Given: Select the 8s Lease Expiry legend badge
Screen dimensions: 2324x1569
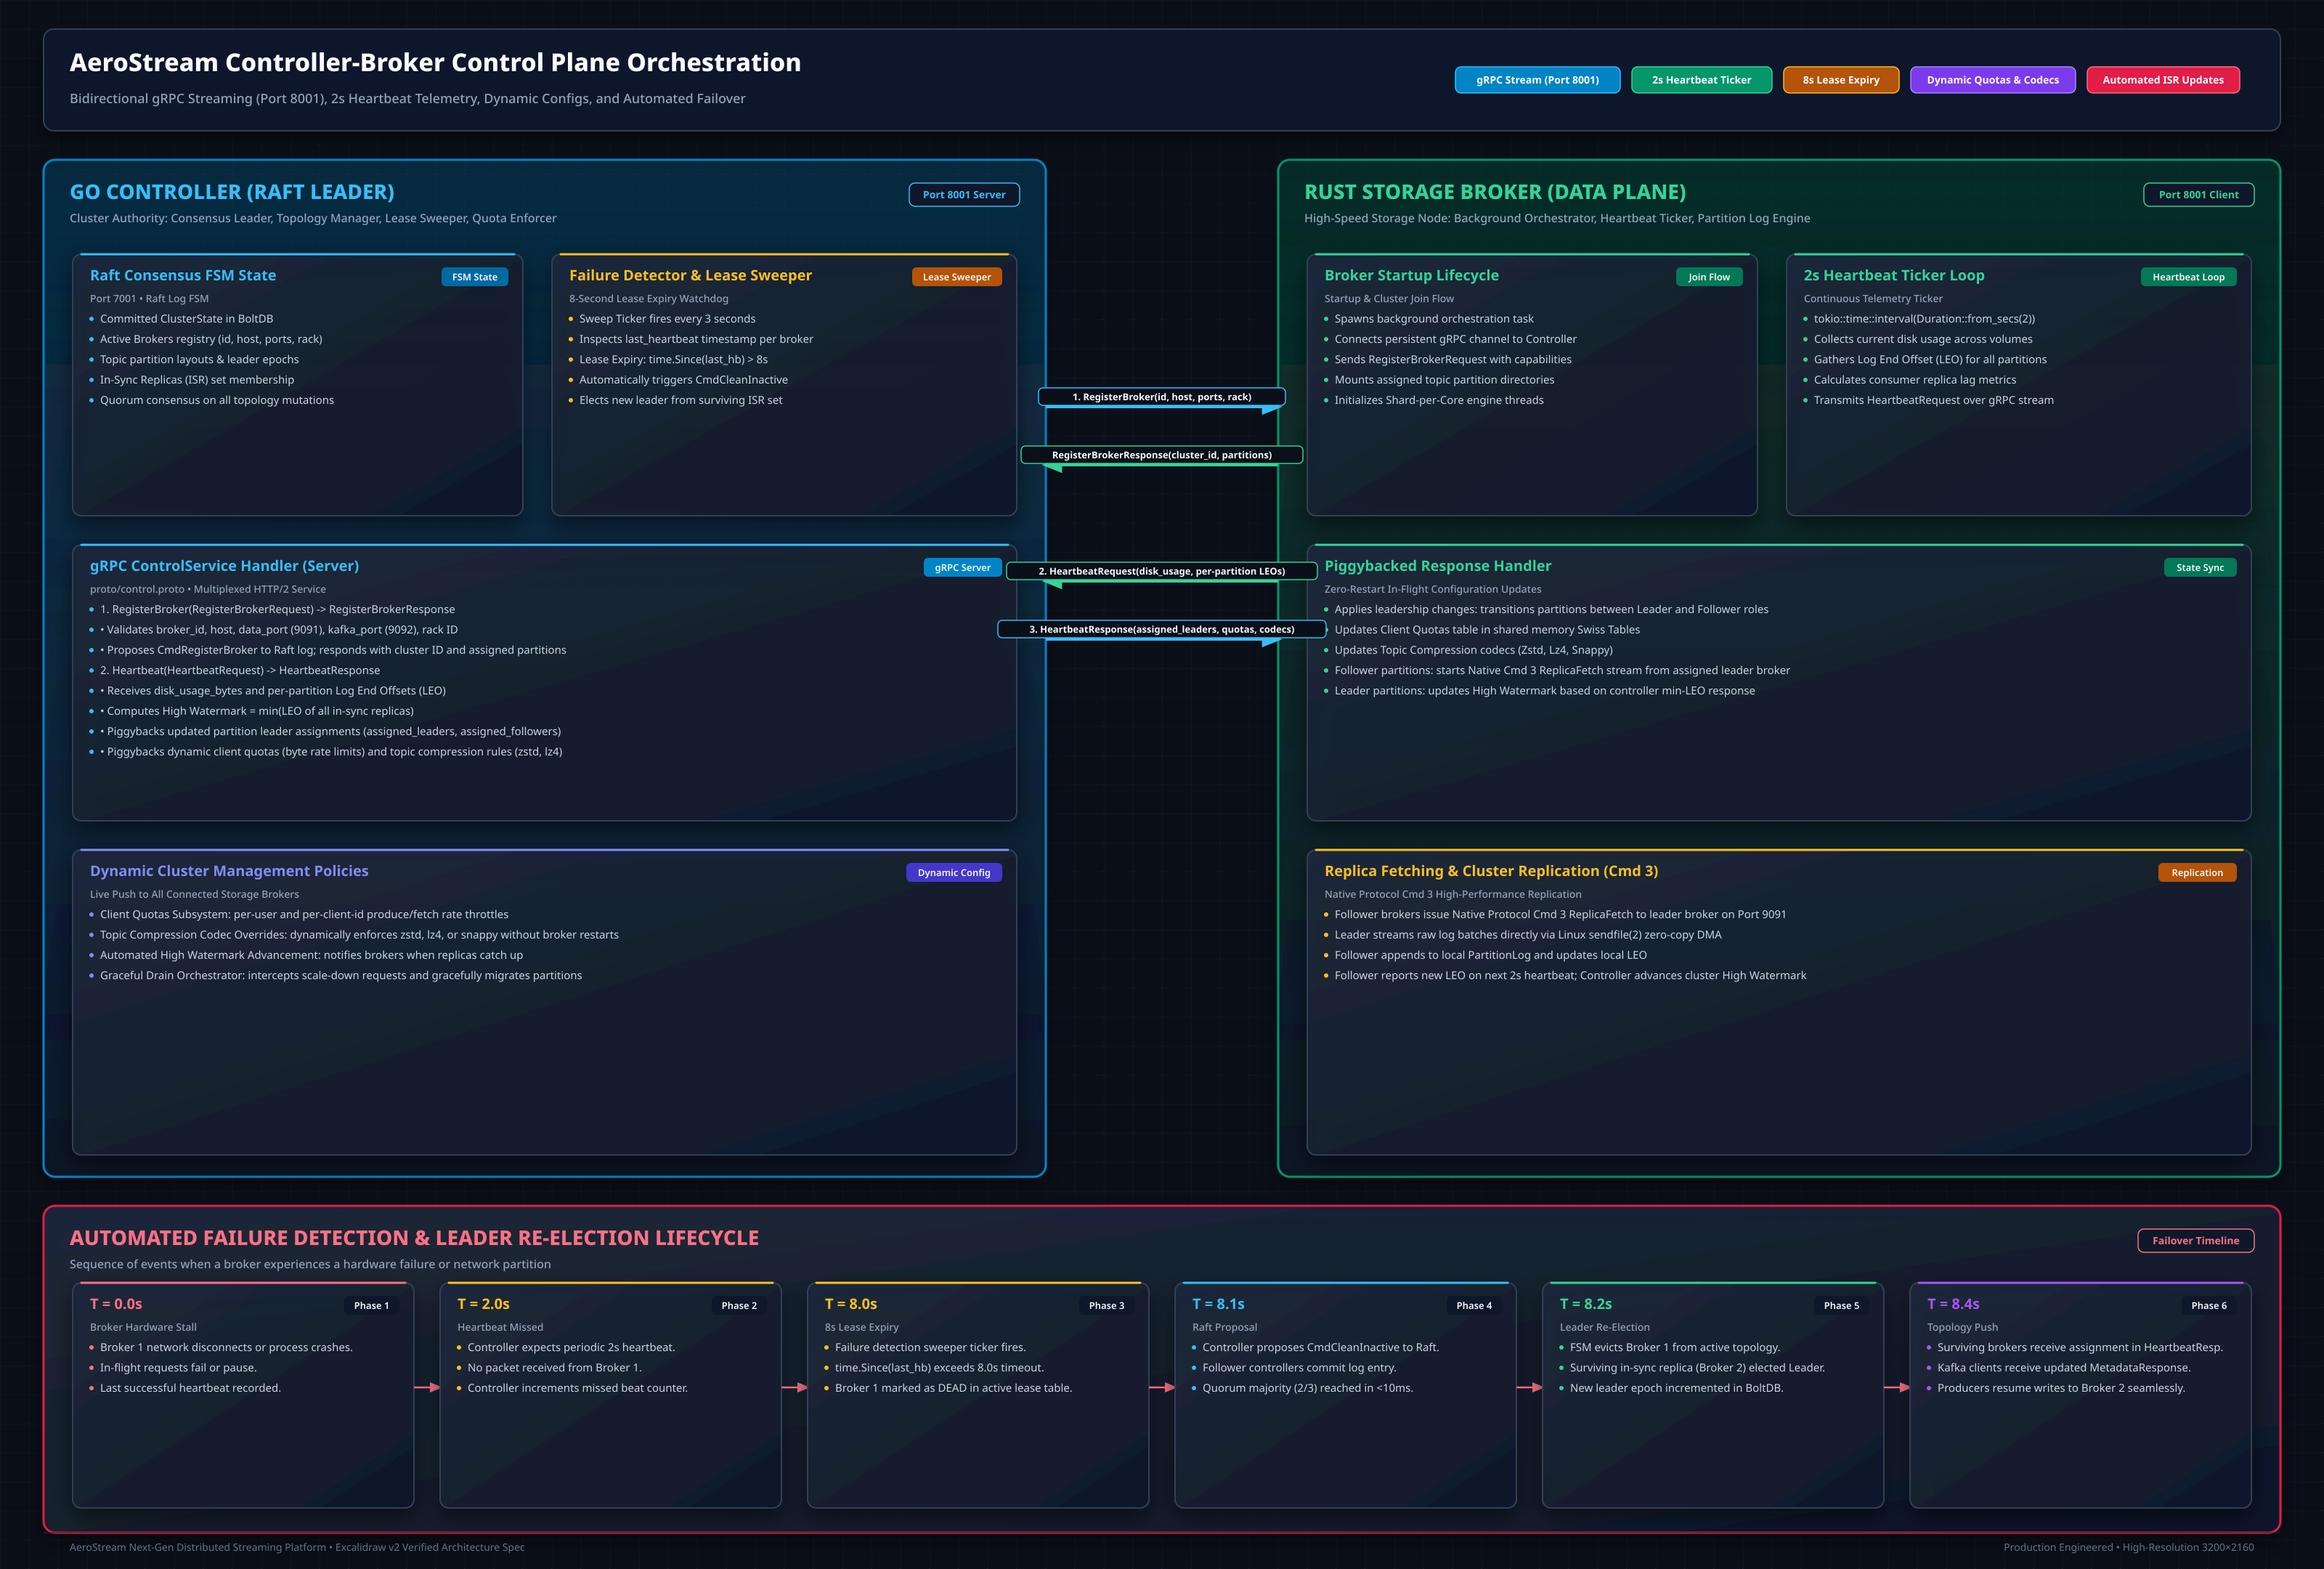Looking at the screenshot, I should (1840, 80).
